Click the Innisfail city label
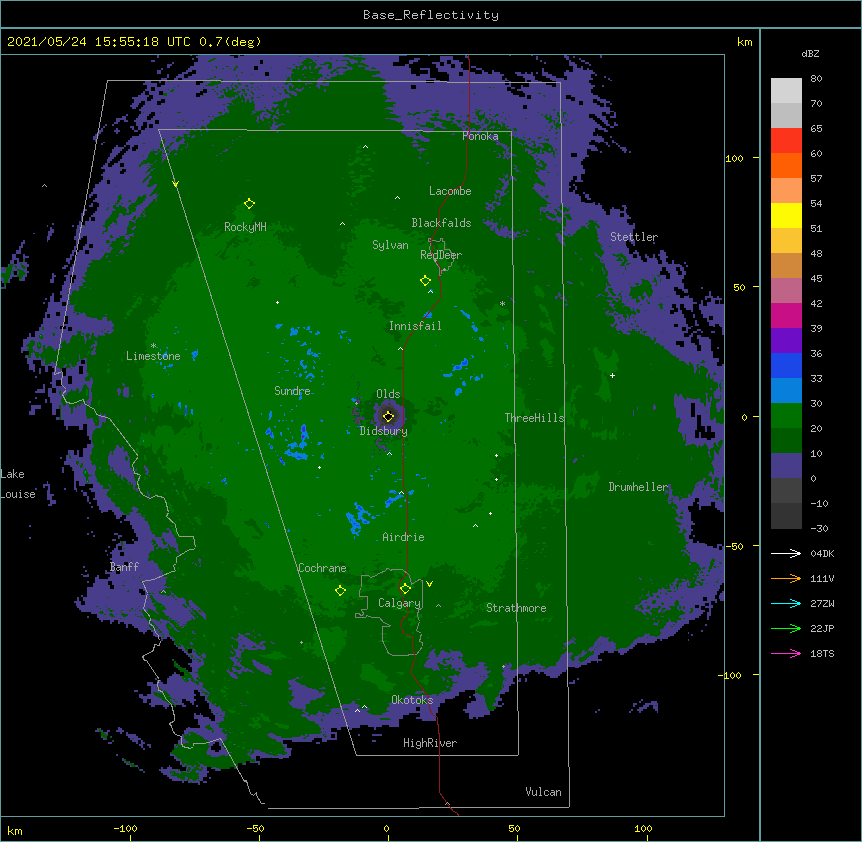 [x=415, y=326]
